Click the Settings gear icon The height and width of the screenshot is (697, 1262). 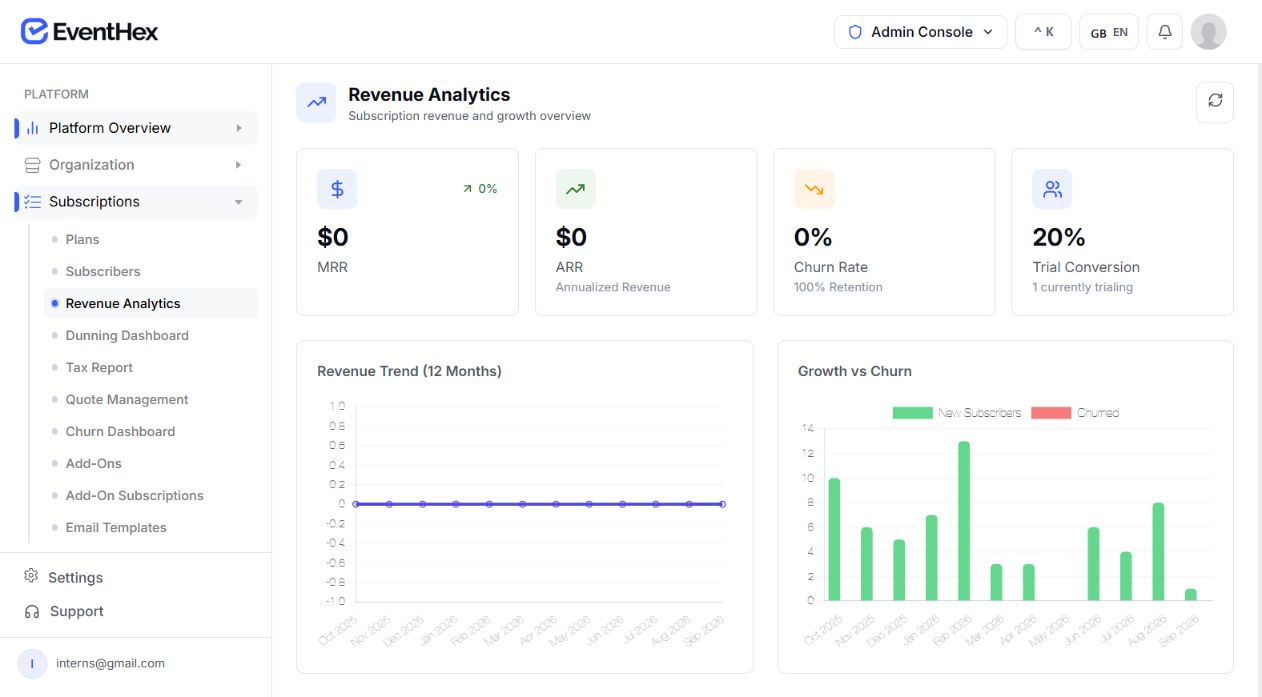(31, 577)
